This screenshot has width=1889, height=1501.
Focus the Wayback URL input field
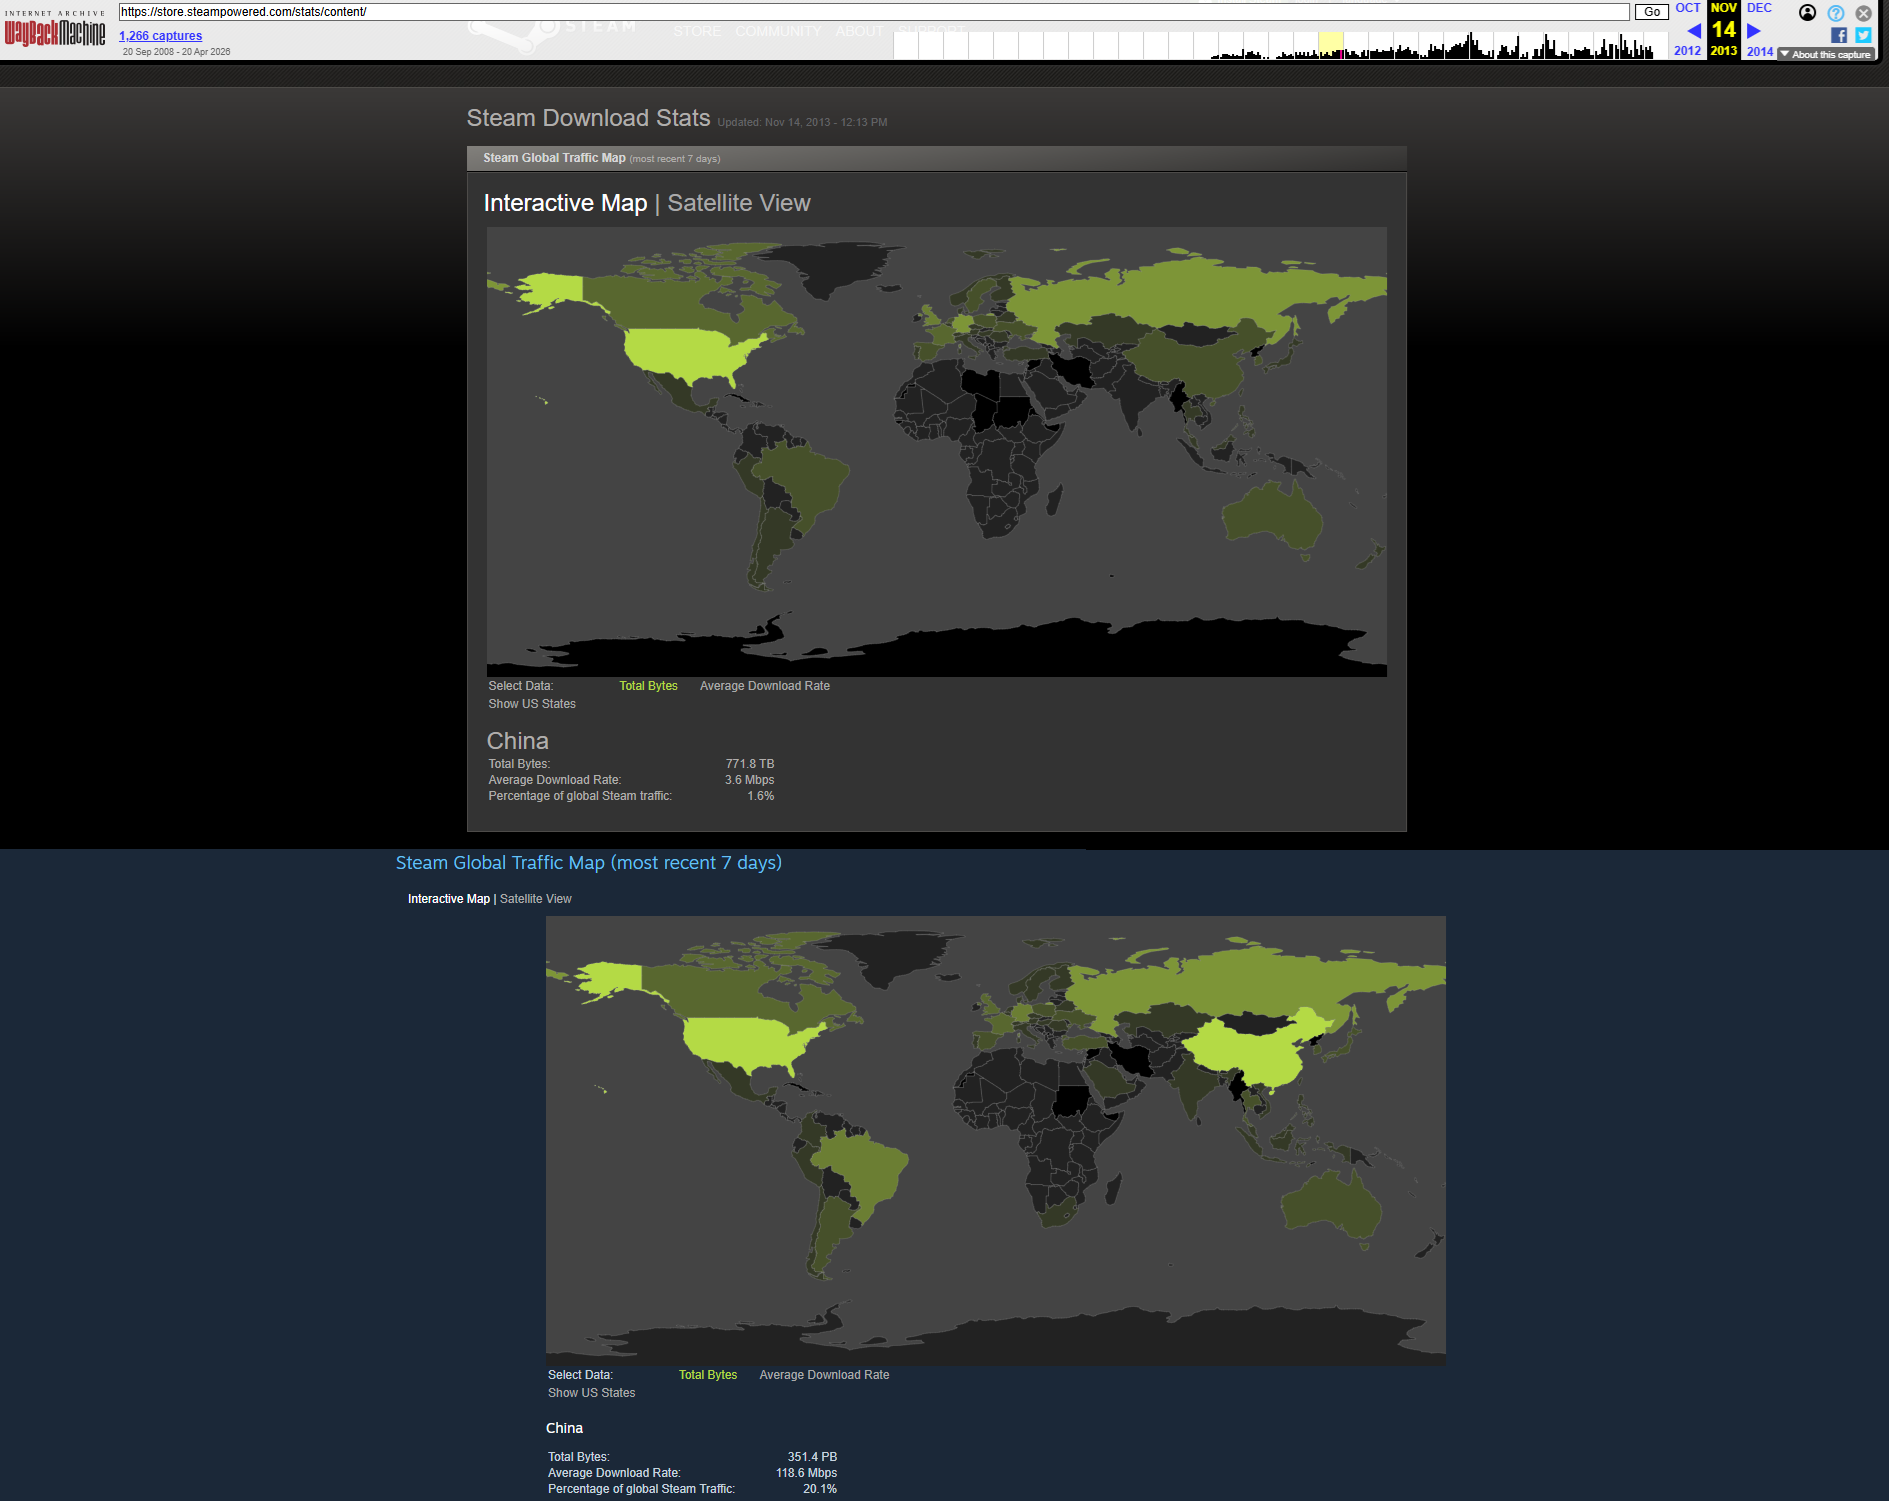pos(874,12)
